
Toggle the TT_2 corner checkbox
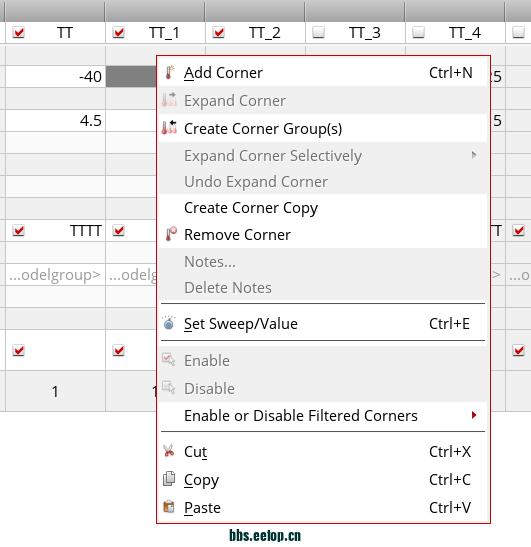click(x=219, y=32)
